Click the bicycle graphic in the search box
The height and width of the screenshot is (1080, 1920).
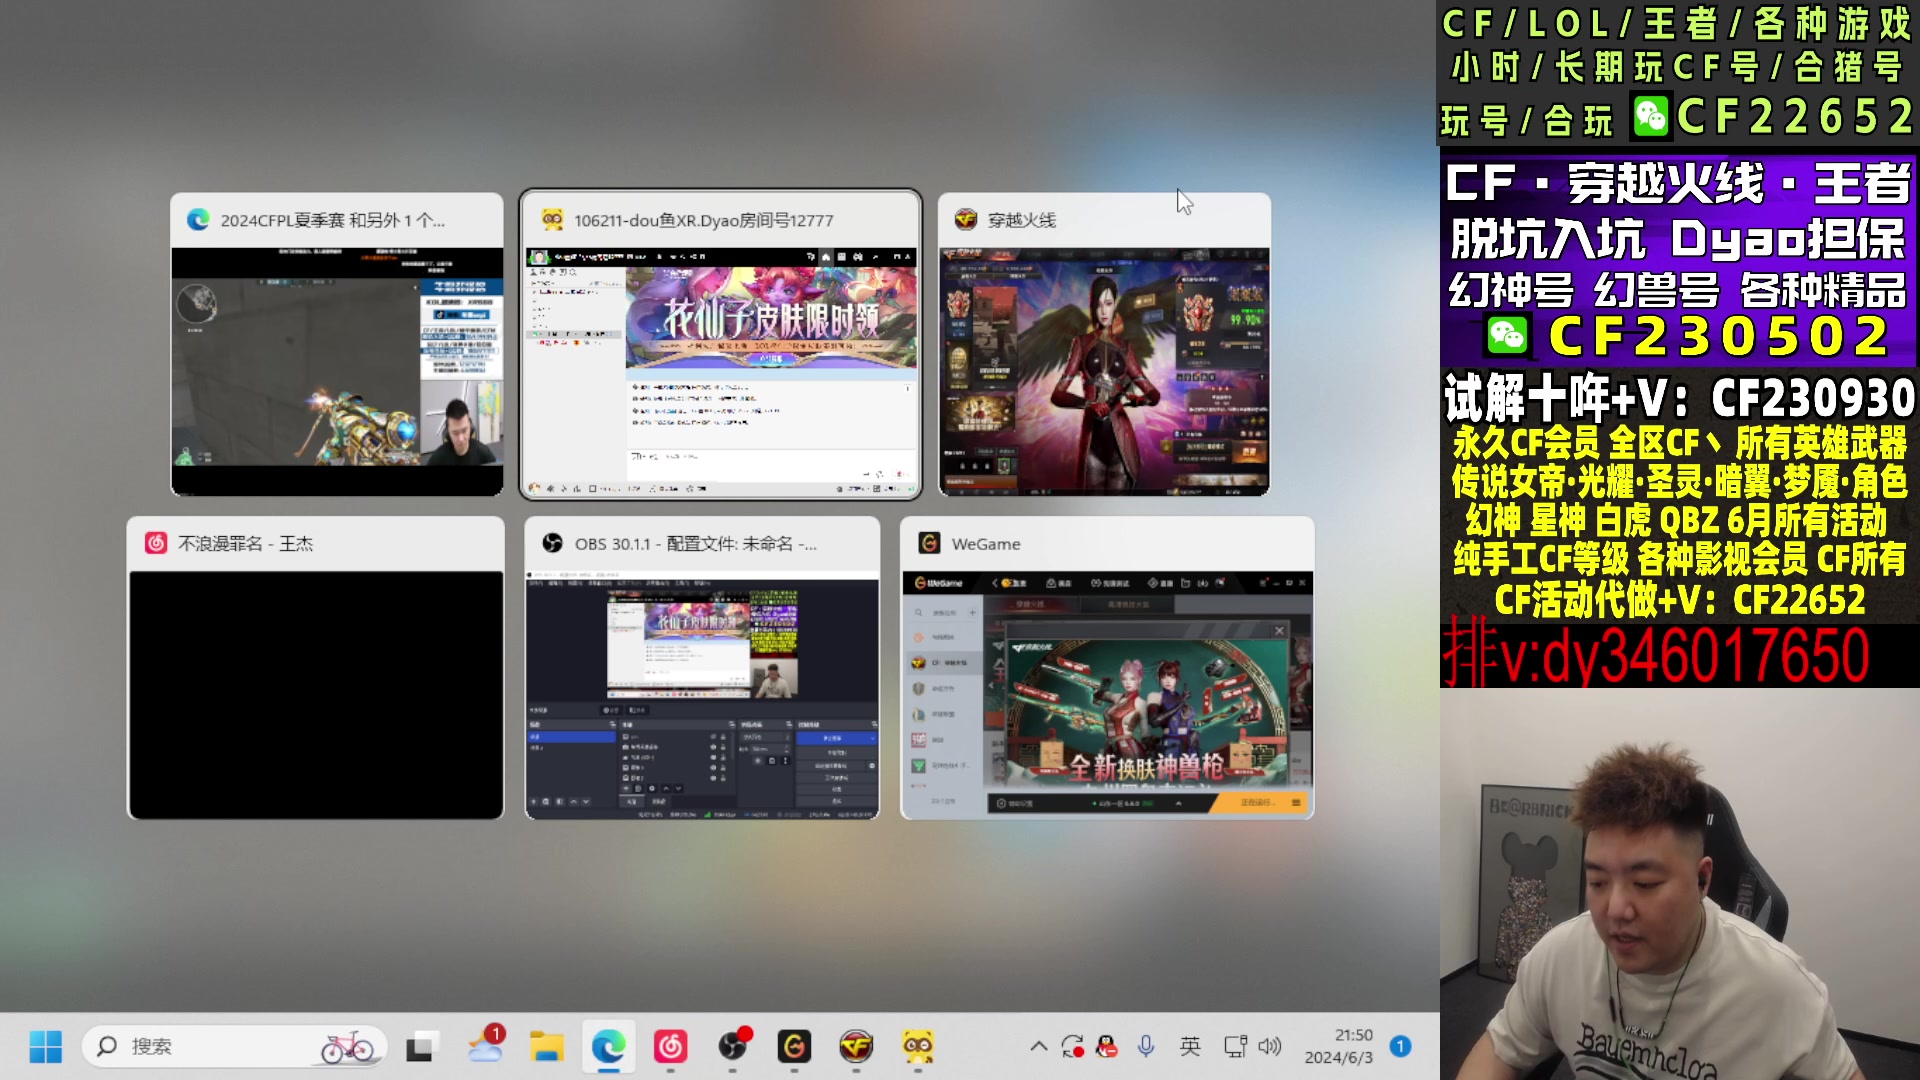coord(348,1047)
